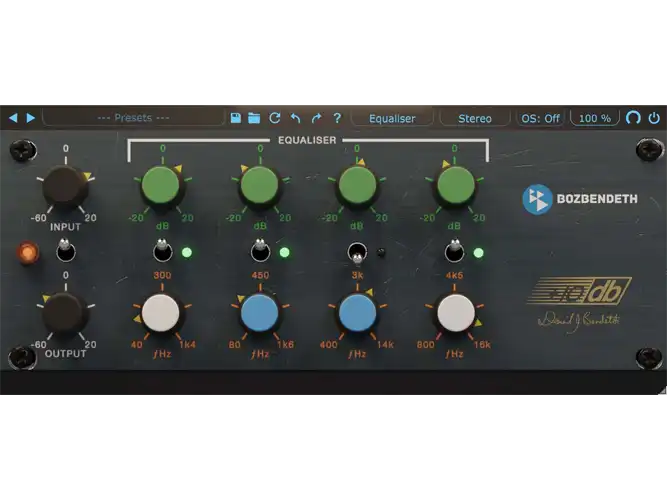Image resolution: width=667 pixels, height=500 pixels.
Task: Click the BOZBENDETH brand name text
Action: point(597,199)
